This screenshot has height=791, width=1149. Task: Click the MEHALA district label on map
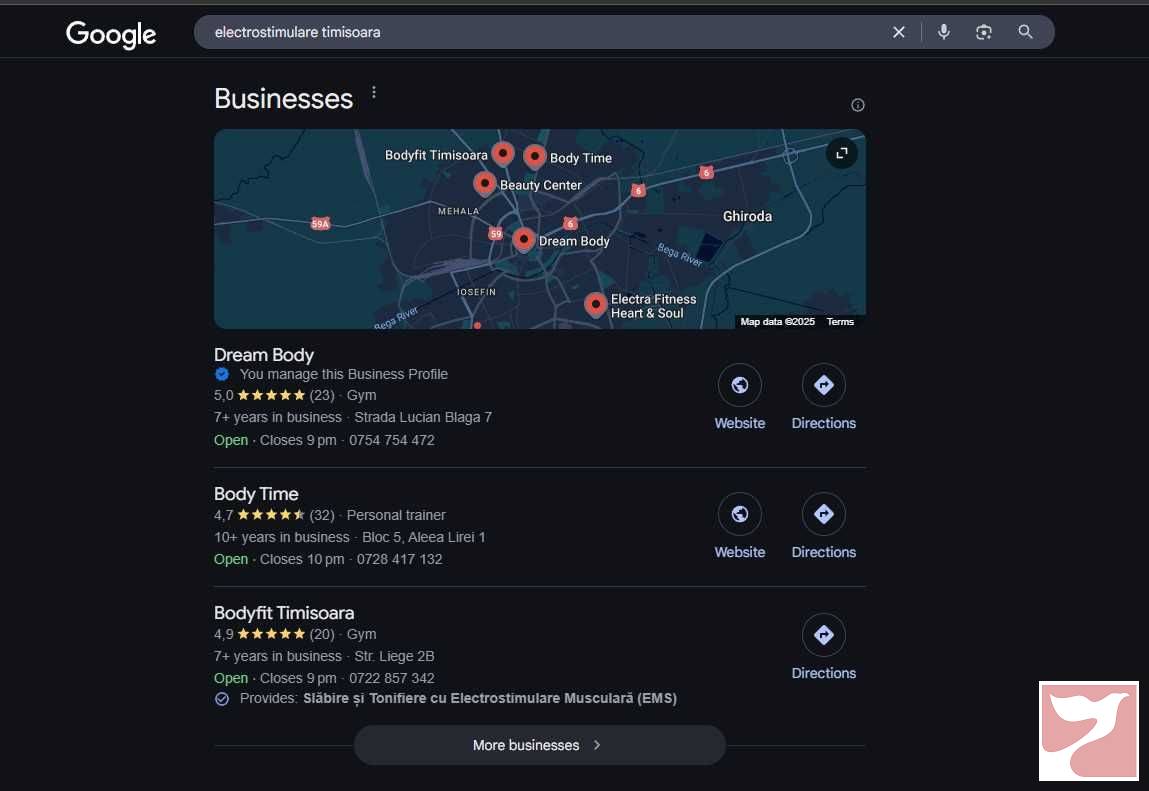click(459, 211)
